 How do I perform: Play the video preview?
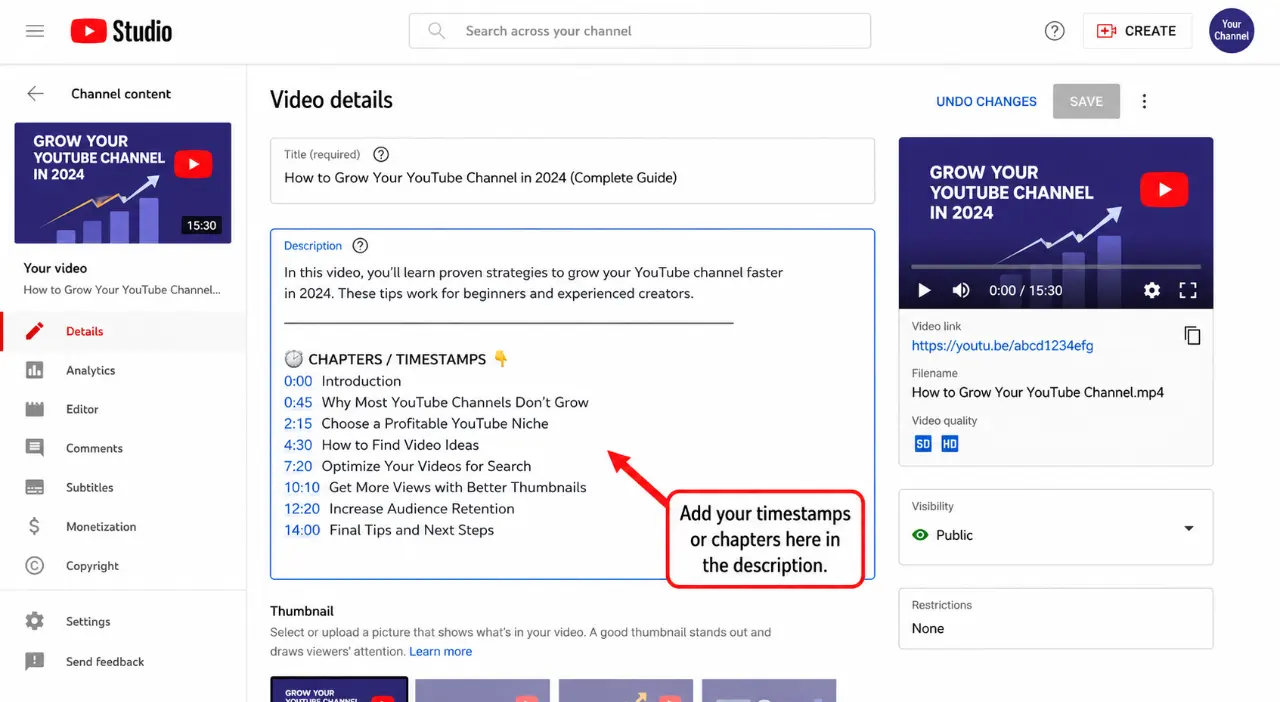[924, 290]
